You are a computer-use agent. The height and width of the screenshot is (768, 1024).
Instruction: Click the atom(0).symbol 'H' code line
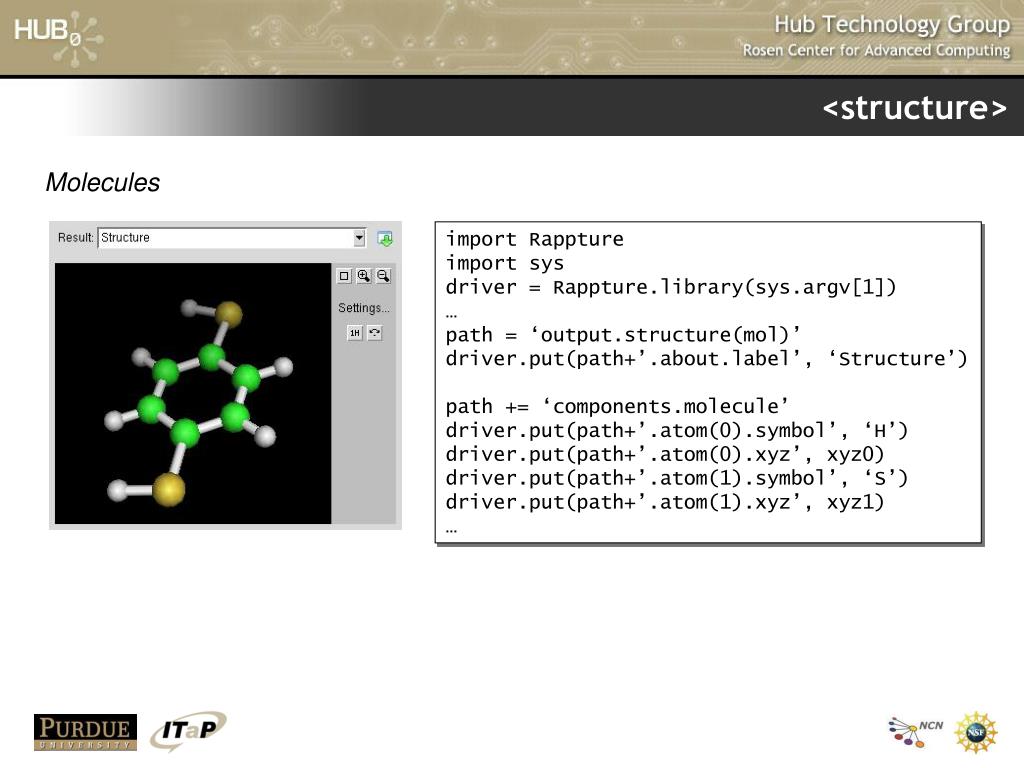pyautogui.click(x=677, y=430)
